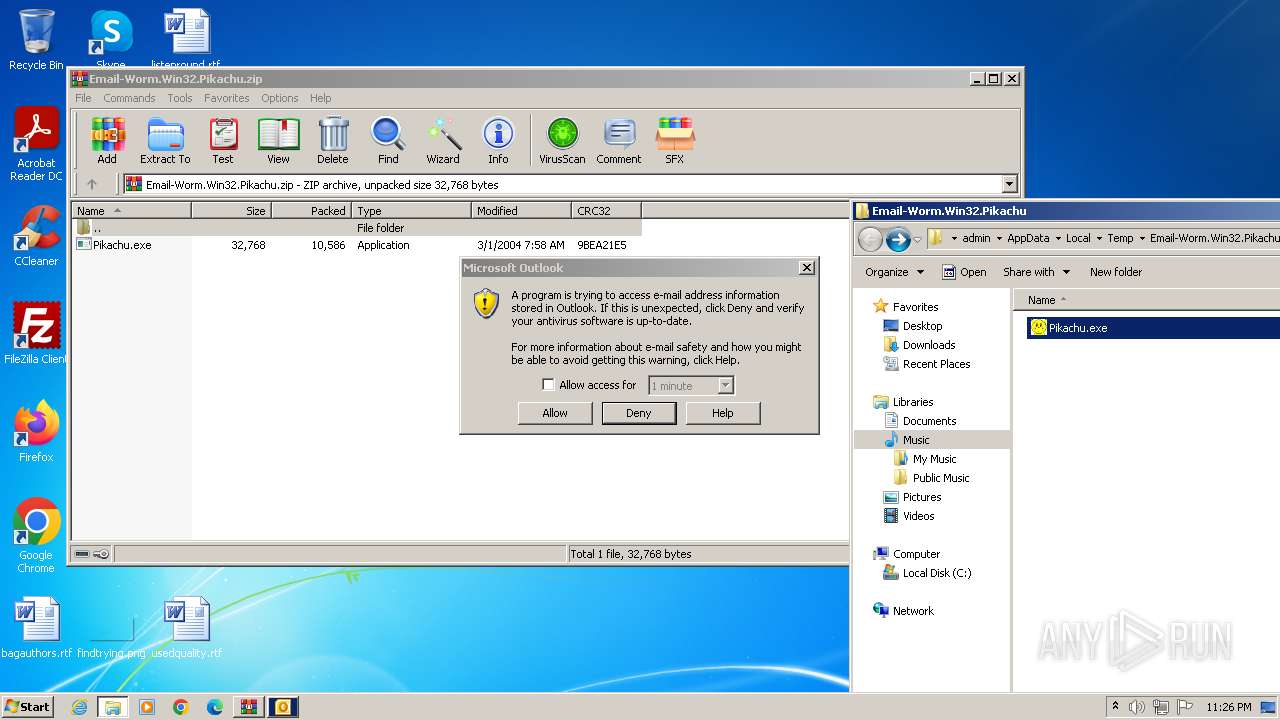1280x720 pixels.
Task: Show hidden system tray icons
Action: 1115,707
